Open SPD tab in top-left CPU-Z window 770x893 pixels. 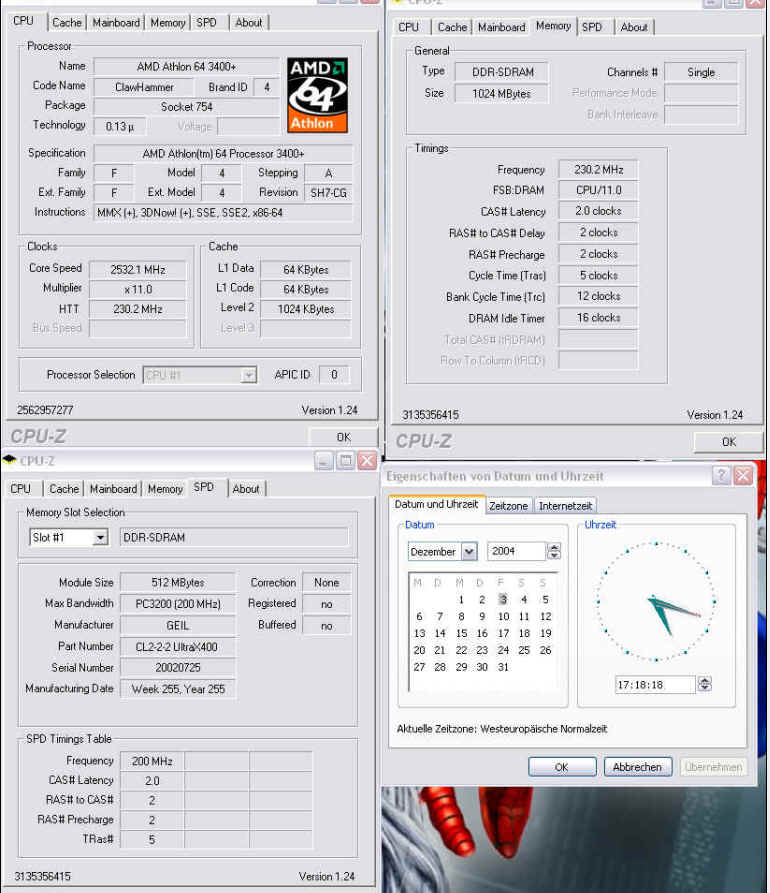point(206,23)
